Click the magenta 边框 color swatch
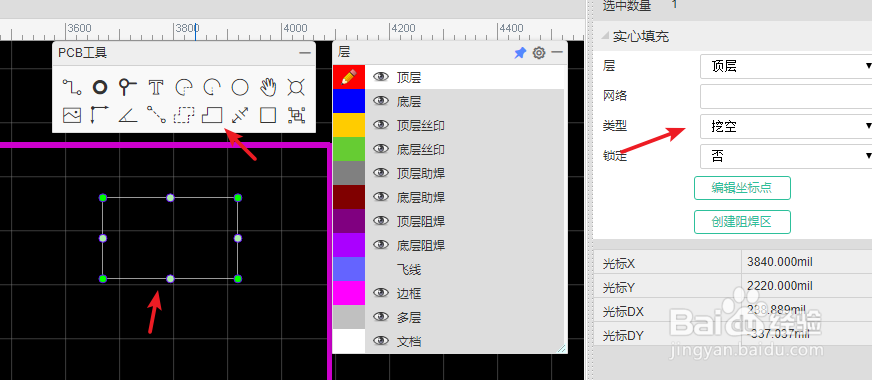This screenshot has height=380, width=872. (x=349, y=293)
